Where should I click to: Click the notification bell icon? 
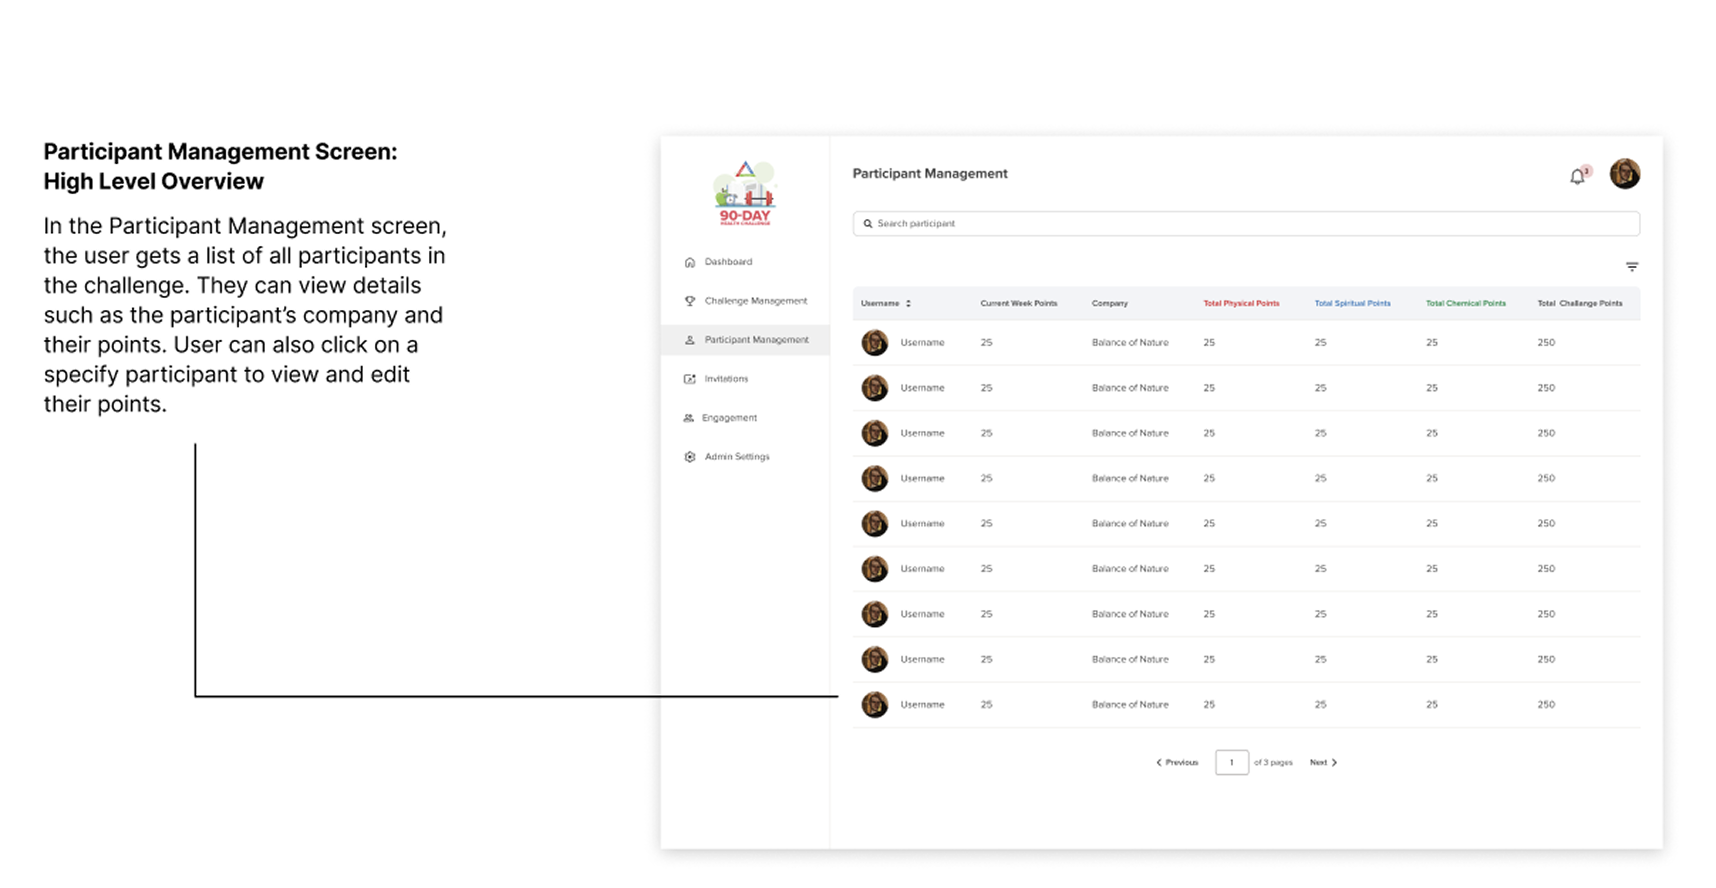click(1577, 176)
